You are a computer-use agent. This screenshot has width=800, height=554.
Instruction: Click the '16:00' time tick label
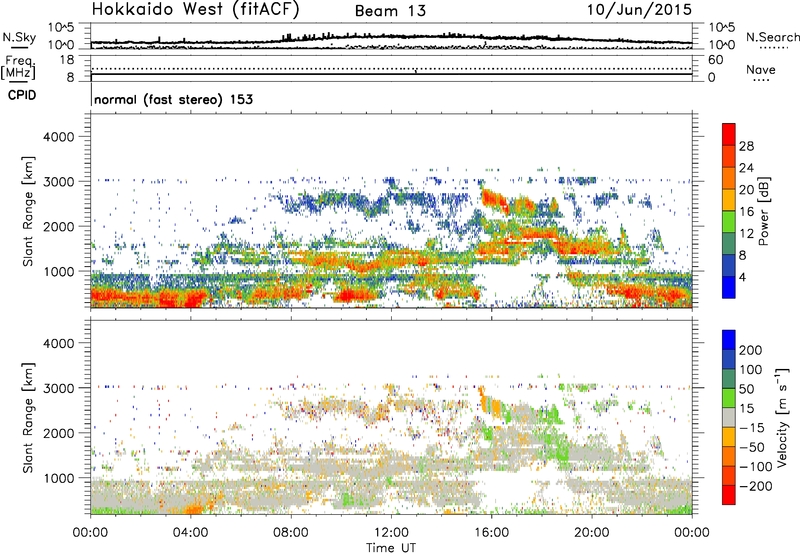tap(491, 533)
